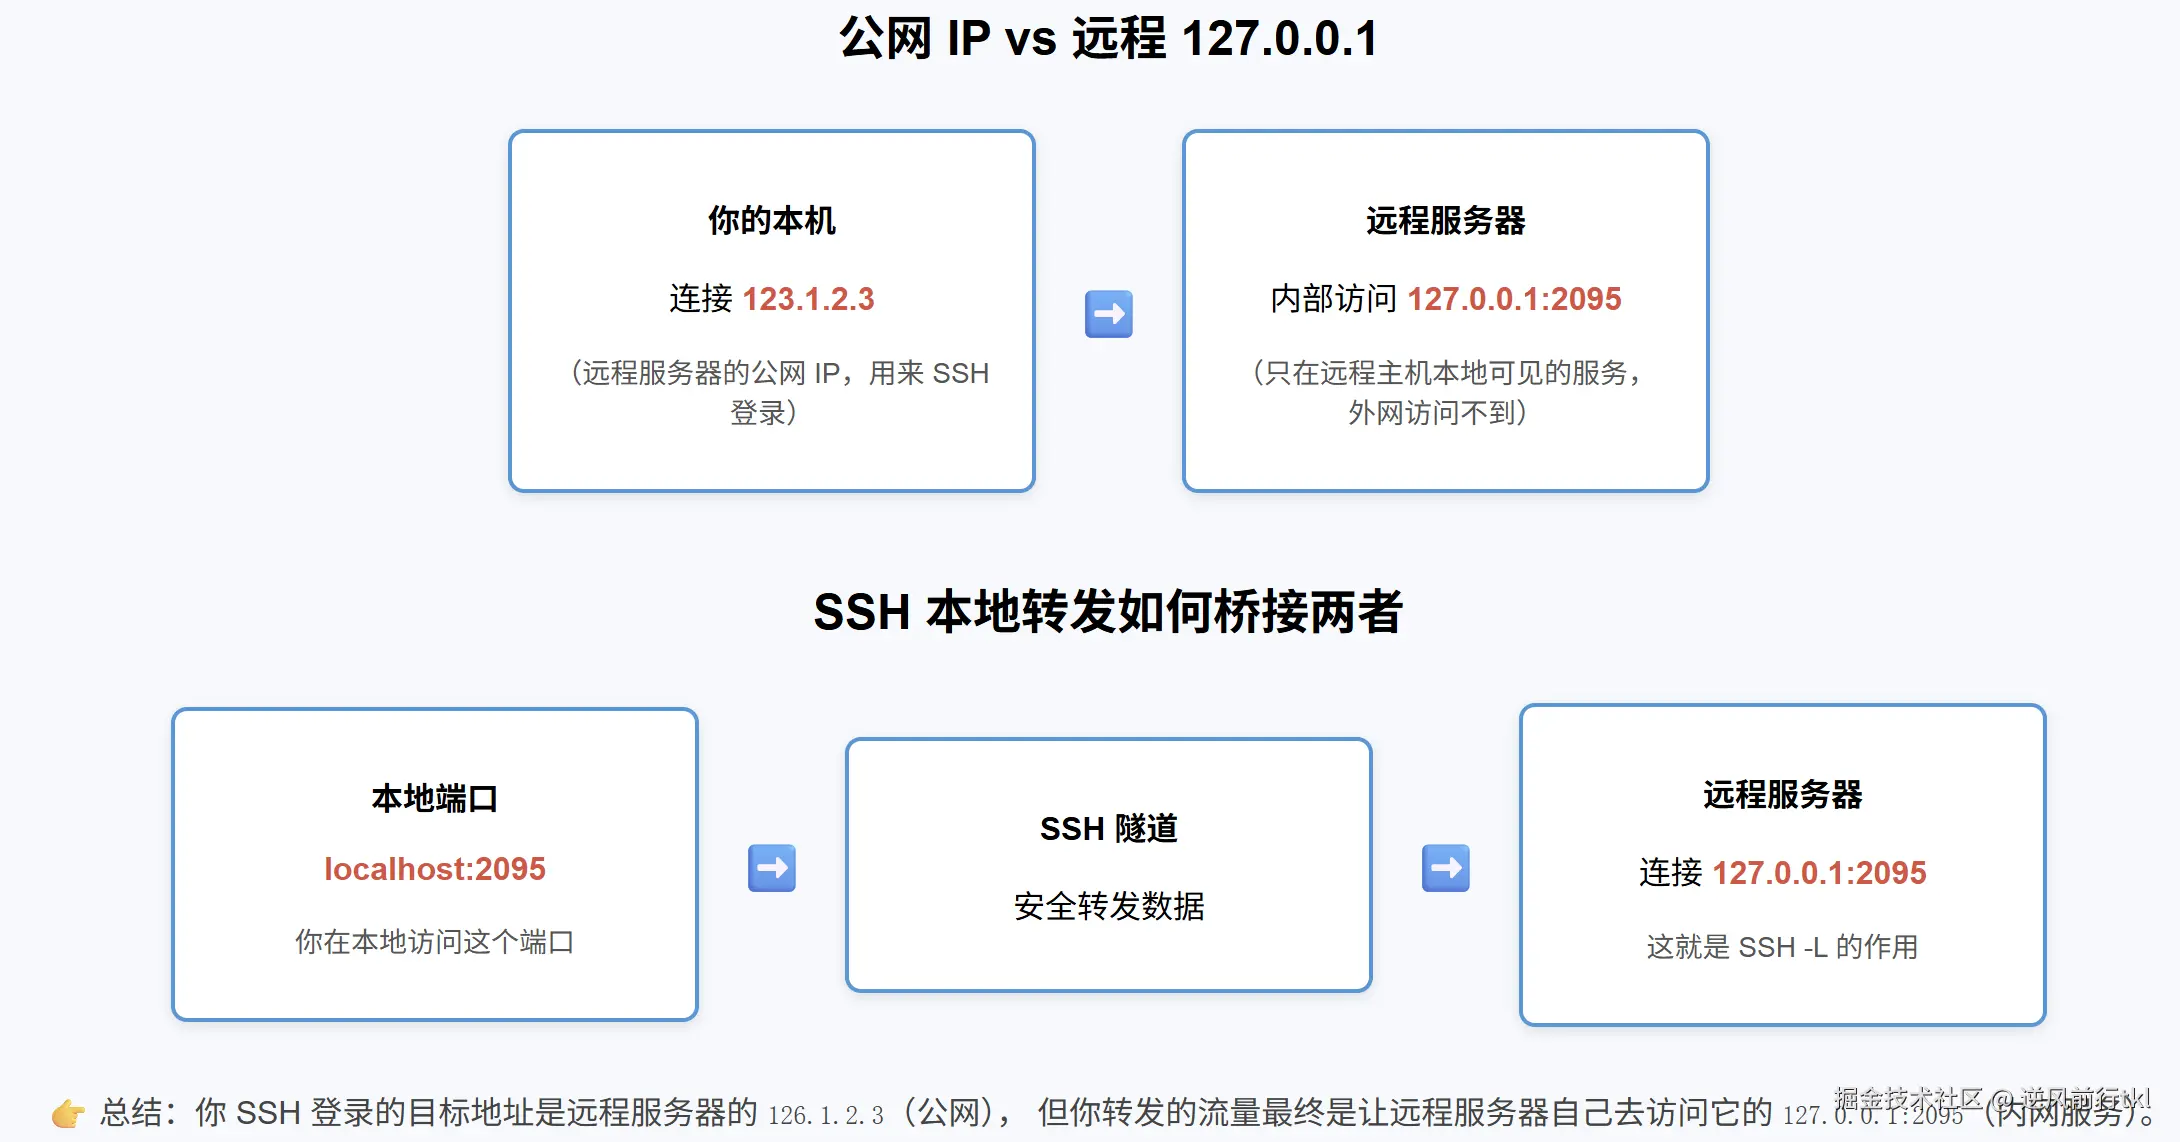Click the arrow between 你的本机 and 远程服务器
The width and height of the screenshot is (2180, 1142).
[x=1108, y=314]
